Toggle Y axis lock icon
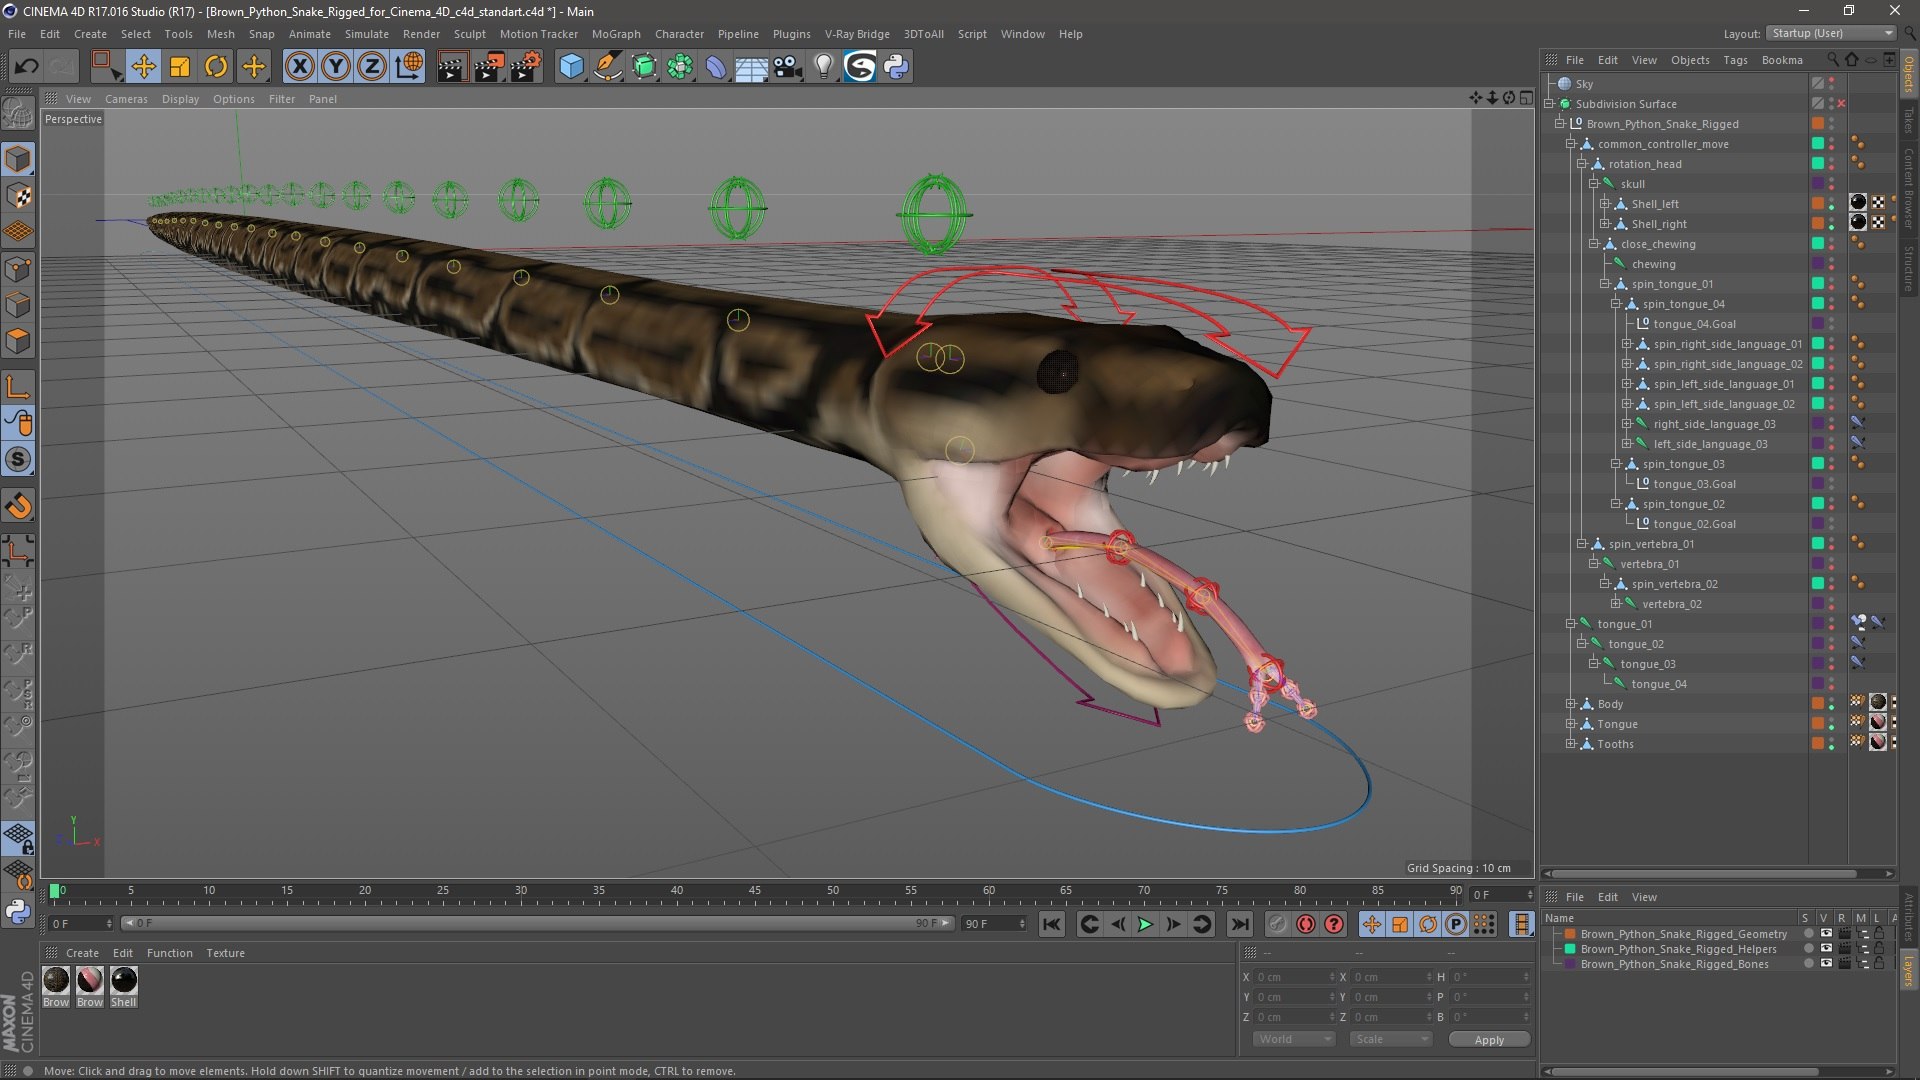The width and height of the screenshot is (1920, 1080). coord(336,67)
